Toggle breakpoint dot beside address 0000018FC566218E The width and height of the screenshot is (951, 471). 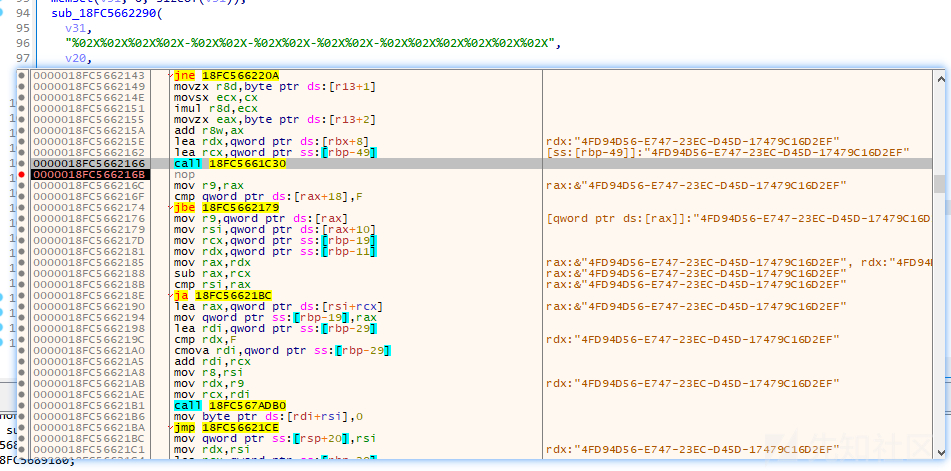[x=22, y=296]
